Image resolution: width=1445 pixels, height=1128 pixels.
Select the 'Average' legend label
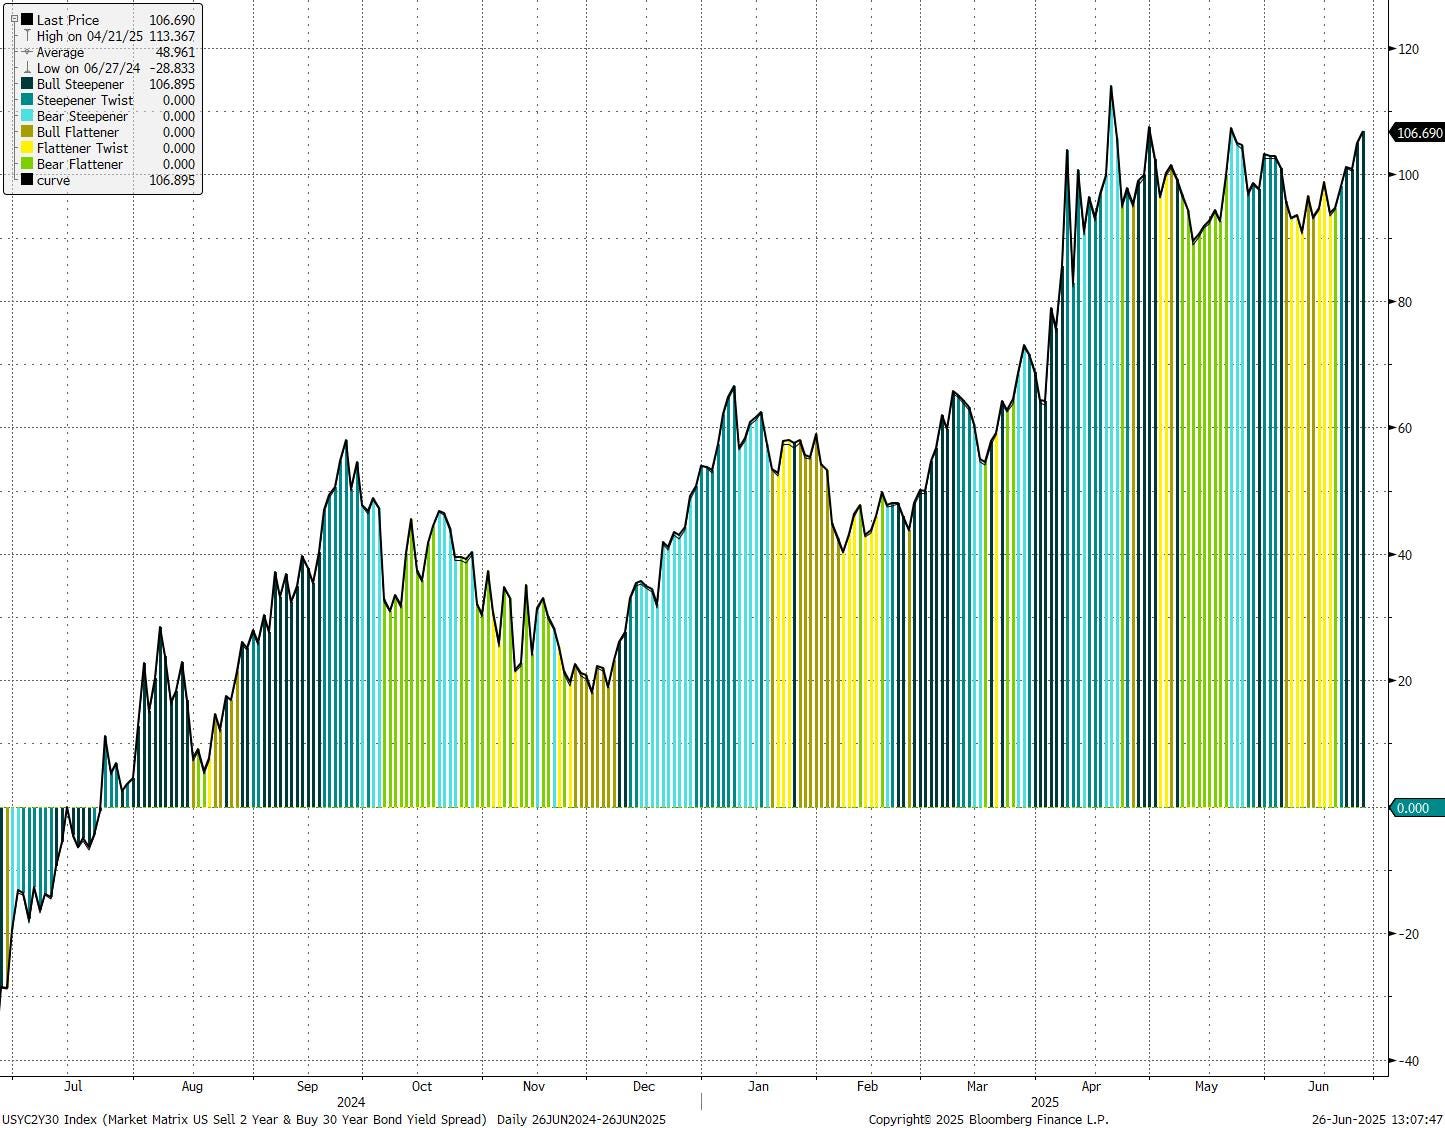click(x=60, y=52)
